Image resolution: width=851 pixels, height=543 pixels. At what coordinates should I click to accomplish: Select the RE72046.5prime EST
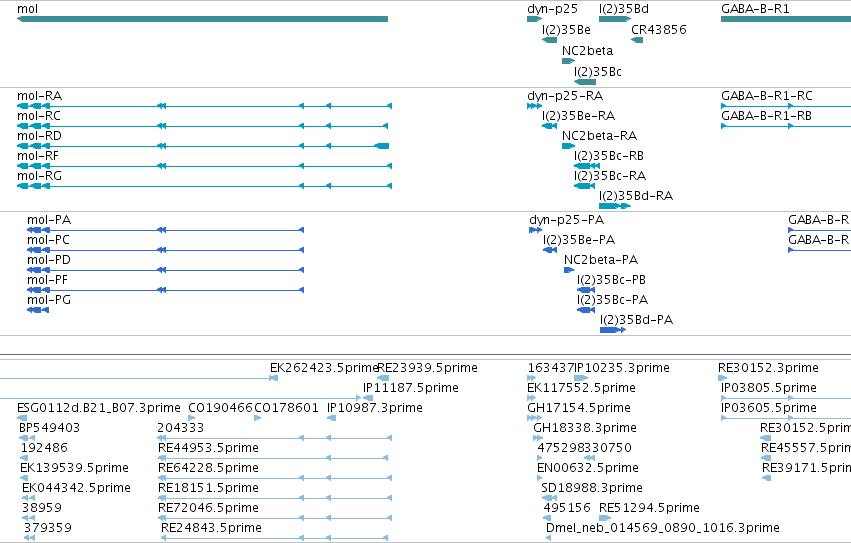(x=275, y=519)
